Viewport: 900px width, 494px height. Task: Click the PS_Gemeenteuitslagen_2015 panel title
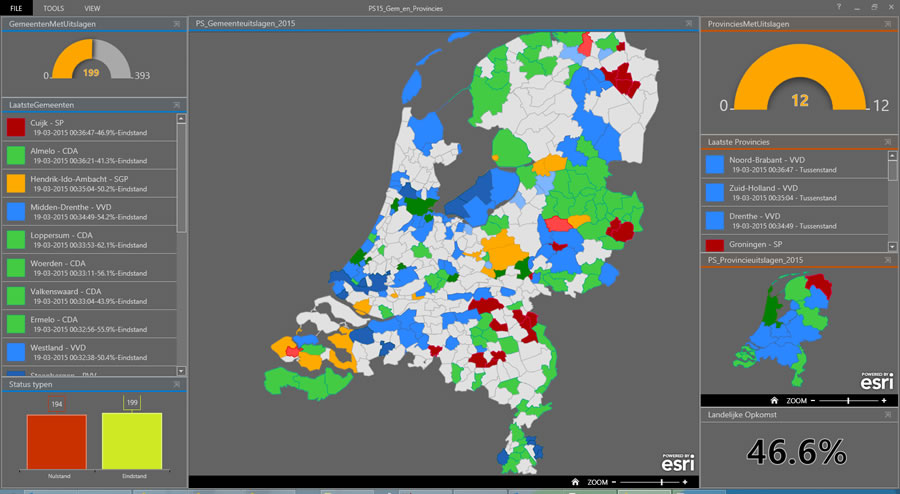tap(245, 24)
